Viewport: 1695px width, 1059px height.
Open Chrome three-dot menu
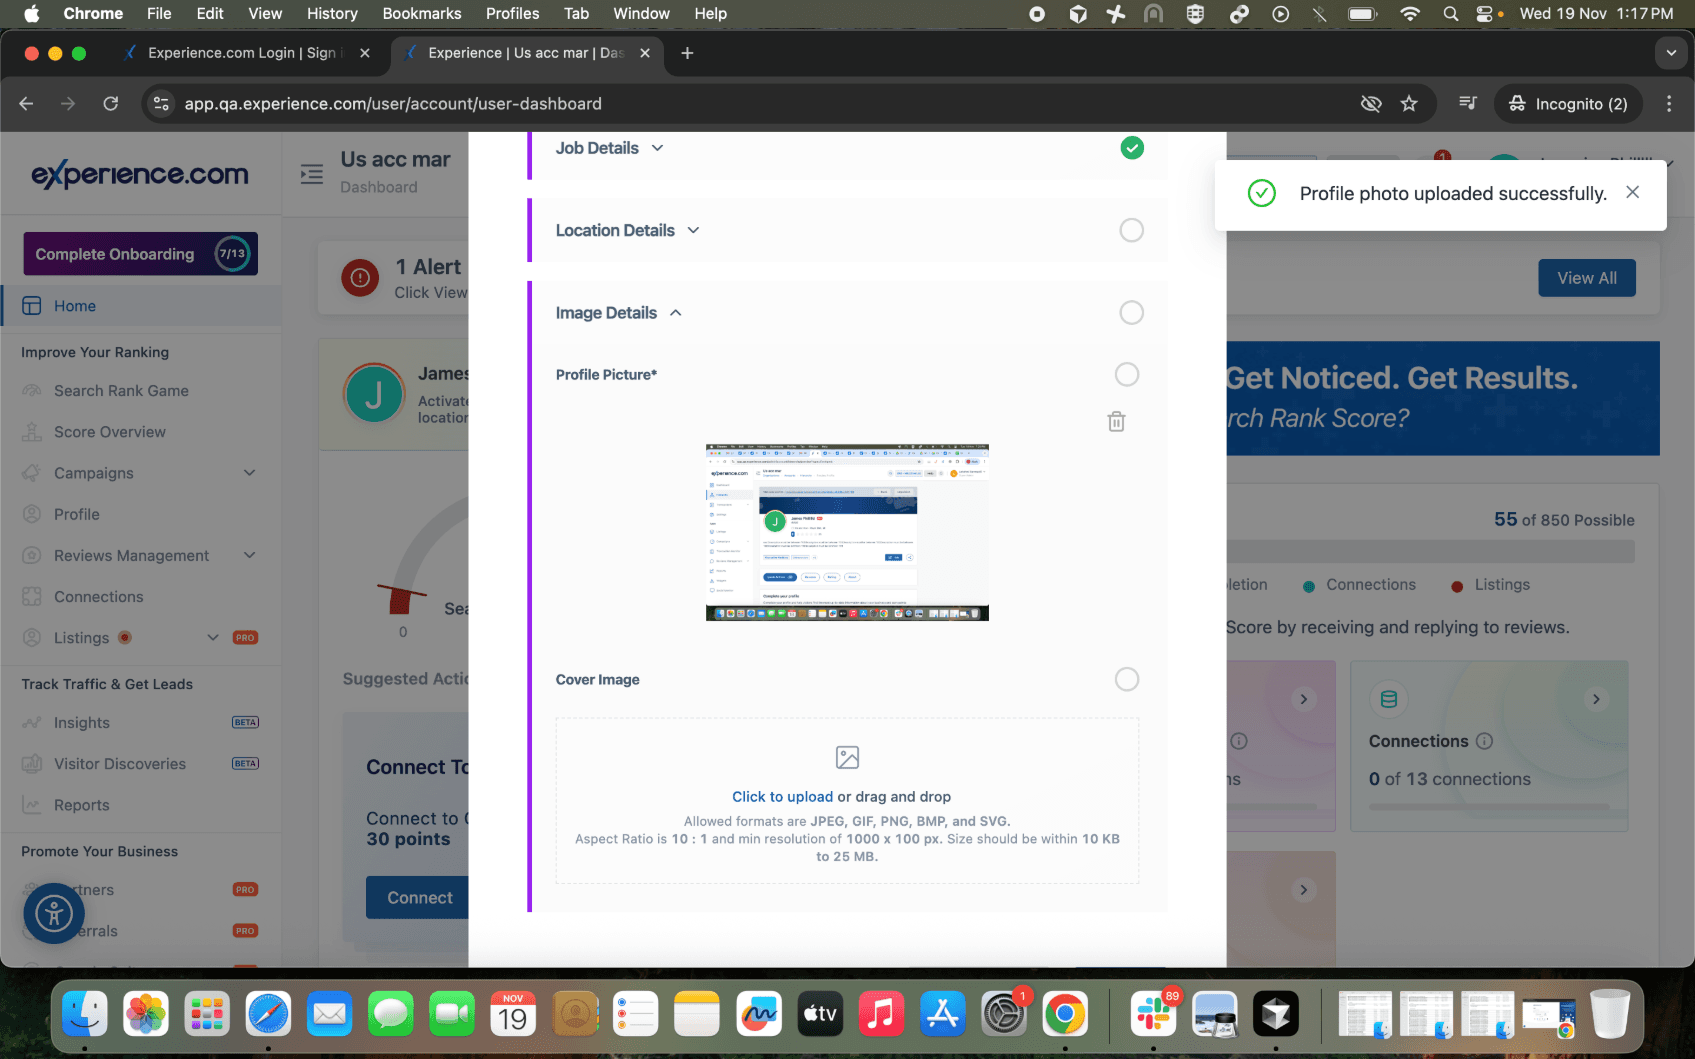coord(1669,104)
